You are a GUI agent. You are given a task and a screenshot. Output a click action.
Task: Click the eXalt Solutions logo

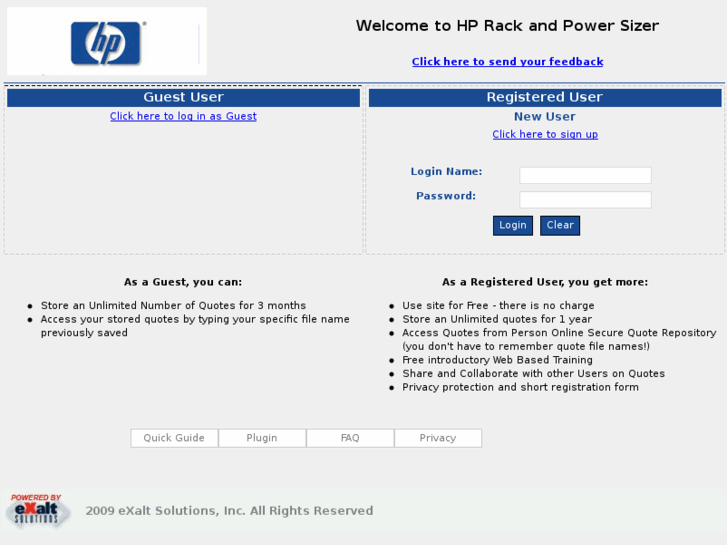click(x=38, y=511)
